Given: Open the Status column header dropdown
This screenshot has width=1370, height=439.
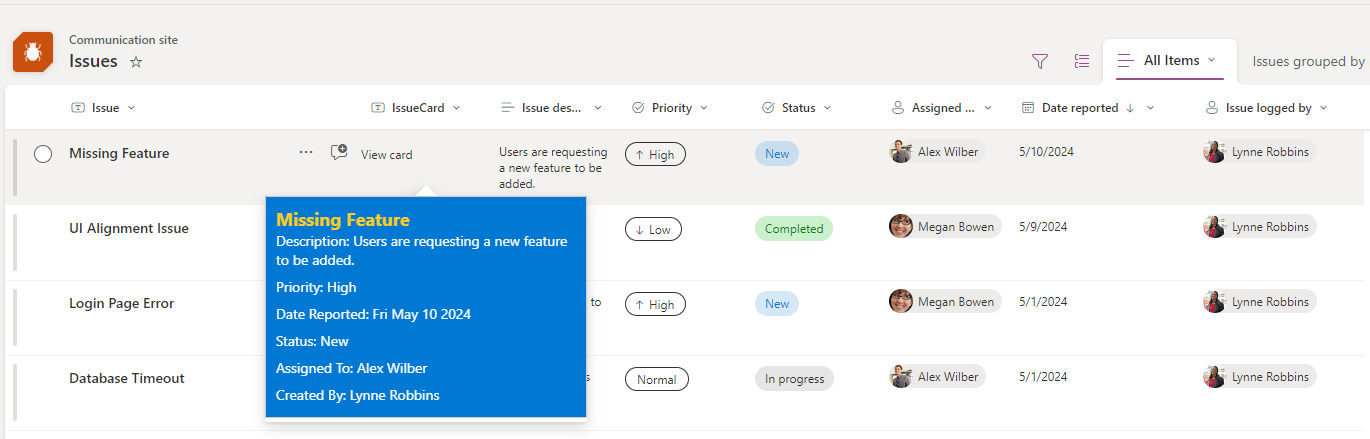Looking at the screenshot, I should point(827,108).
